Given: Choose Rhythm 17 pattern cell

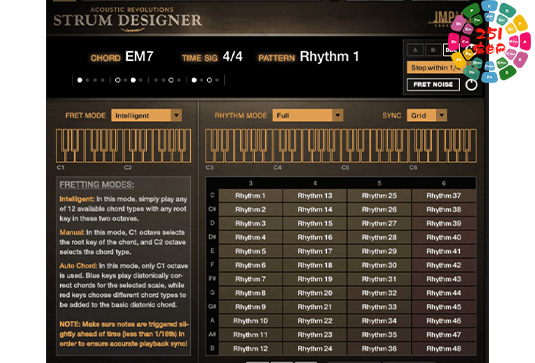Looking at the screenshot, I should (x=315, y=251).
